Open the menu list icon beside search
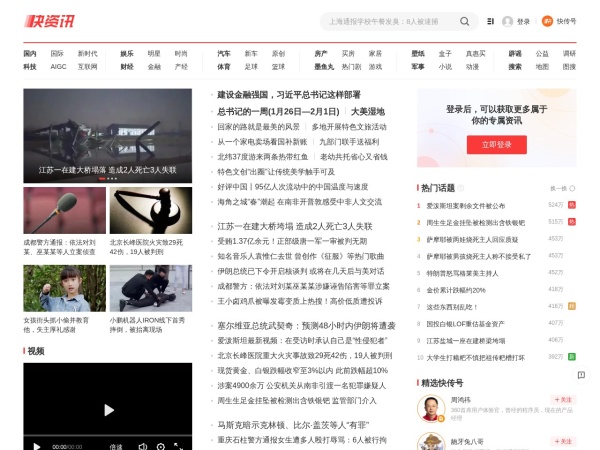Screen dimensions: 600x450 [x=490, y=21]
